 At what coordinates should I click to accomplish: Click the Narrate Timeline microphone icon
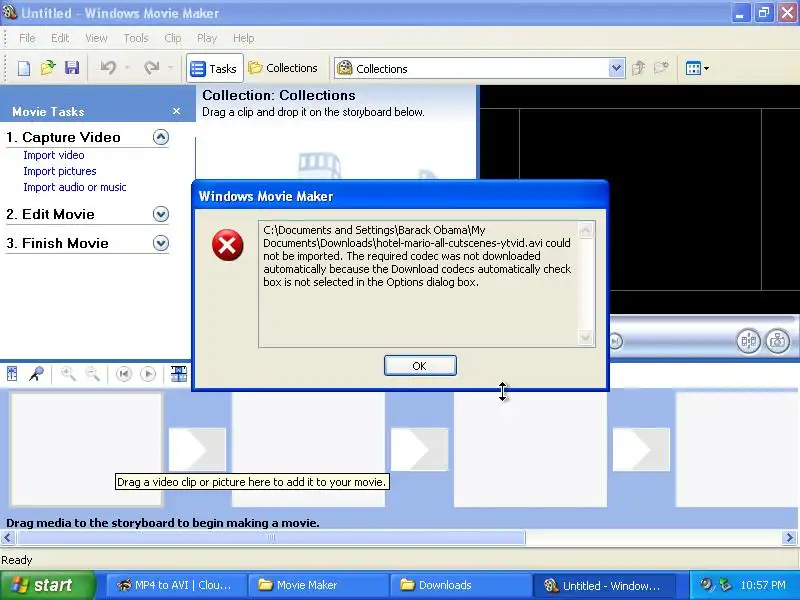36,374
